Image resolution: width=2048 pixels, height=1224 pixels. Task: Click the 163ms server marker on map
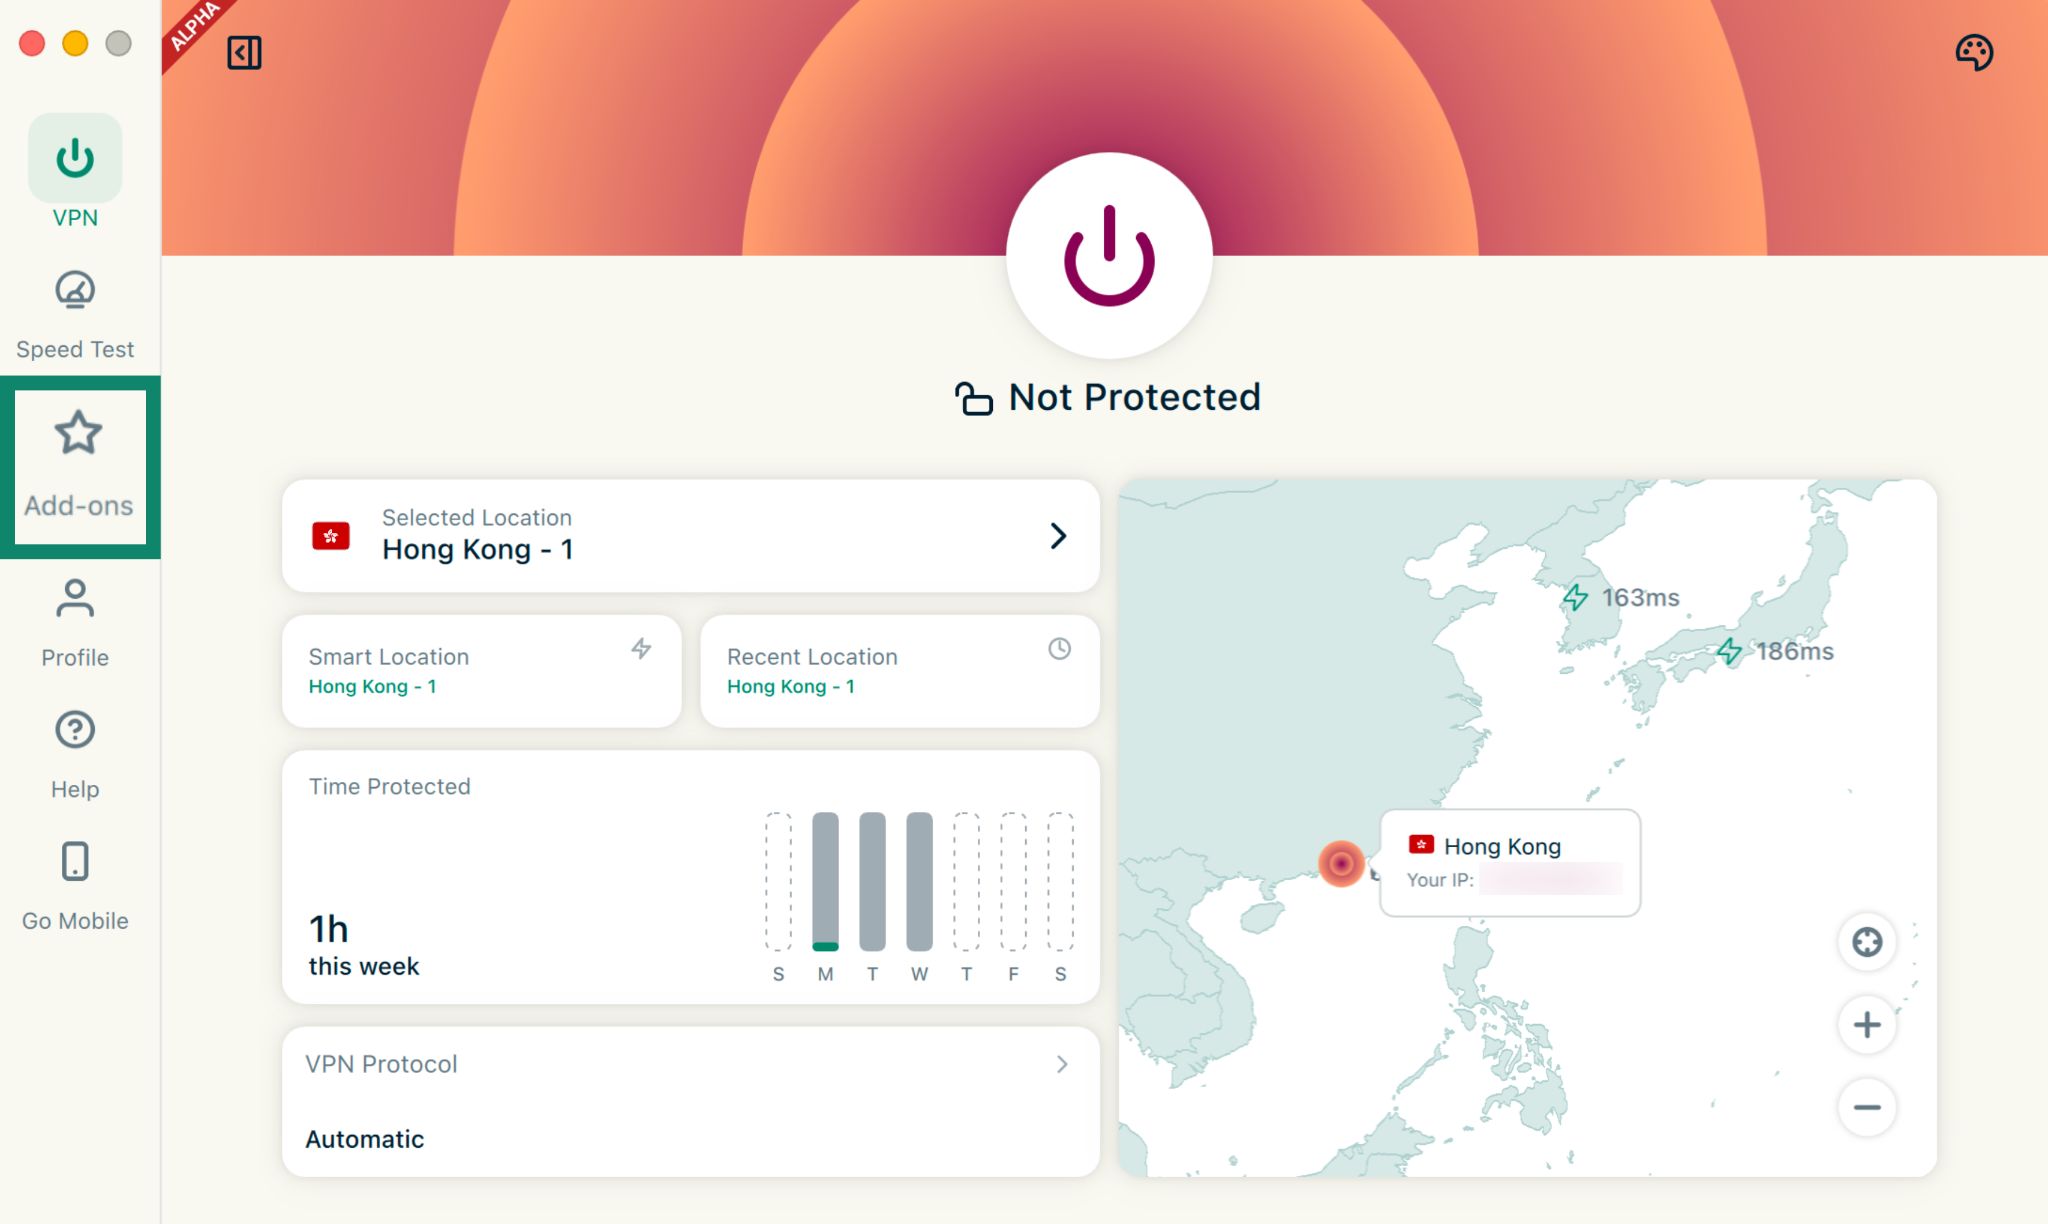click(1576, 598)
